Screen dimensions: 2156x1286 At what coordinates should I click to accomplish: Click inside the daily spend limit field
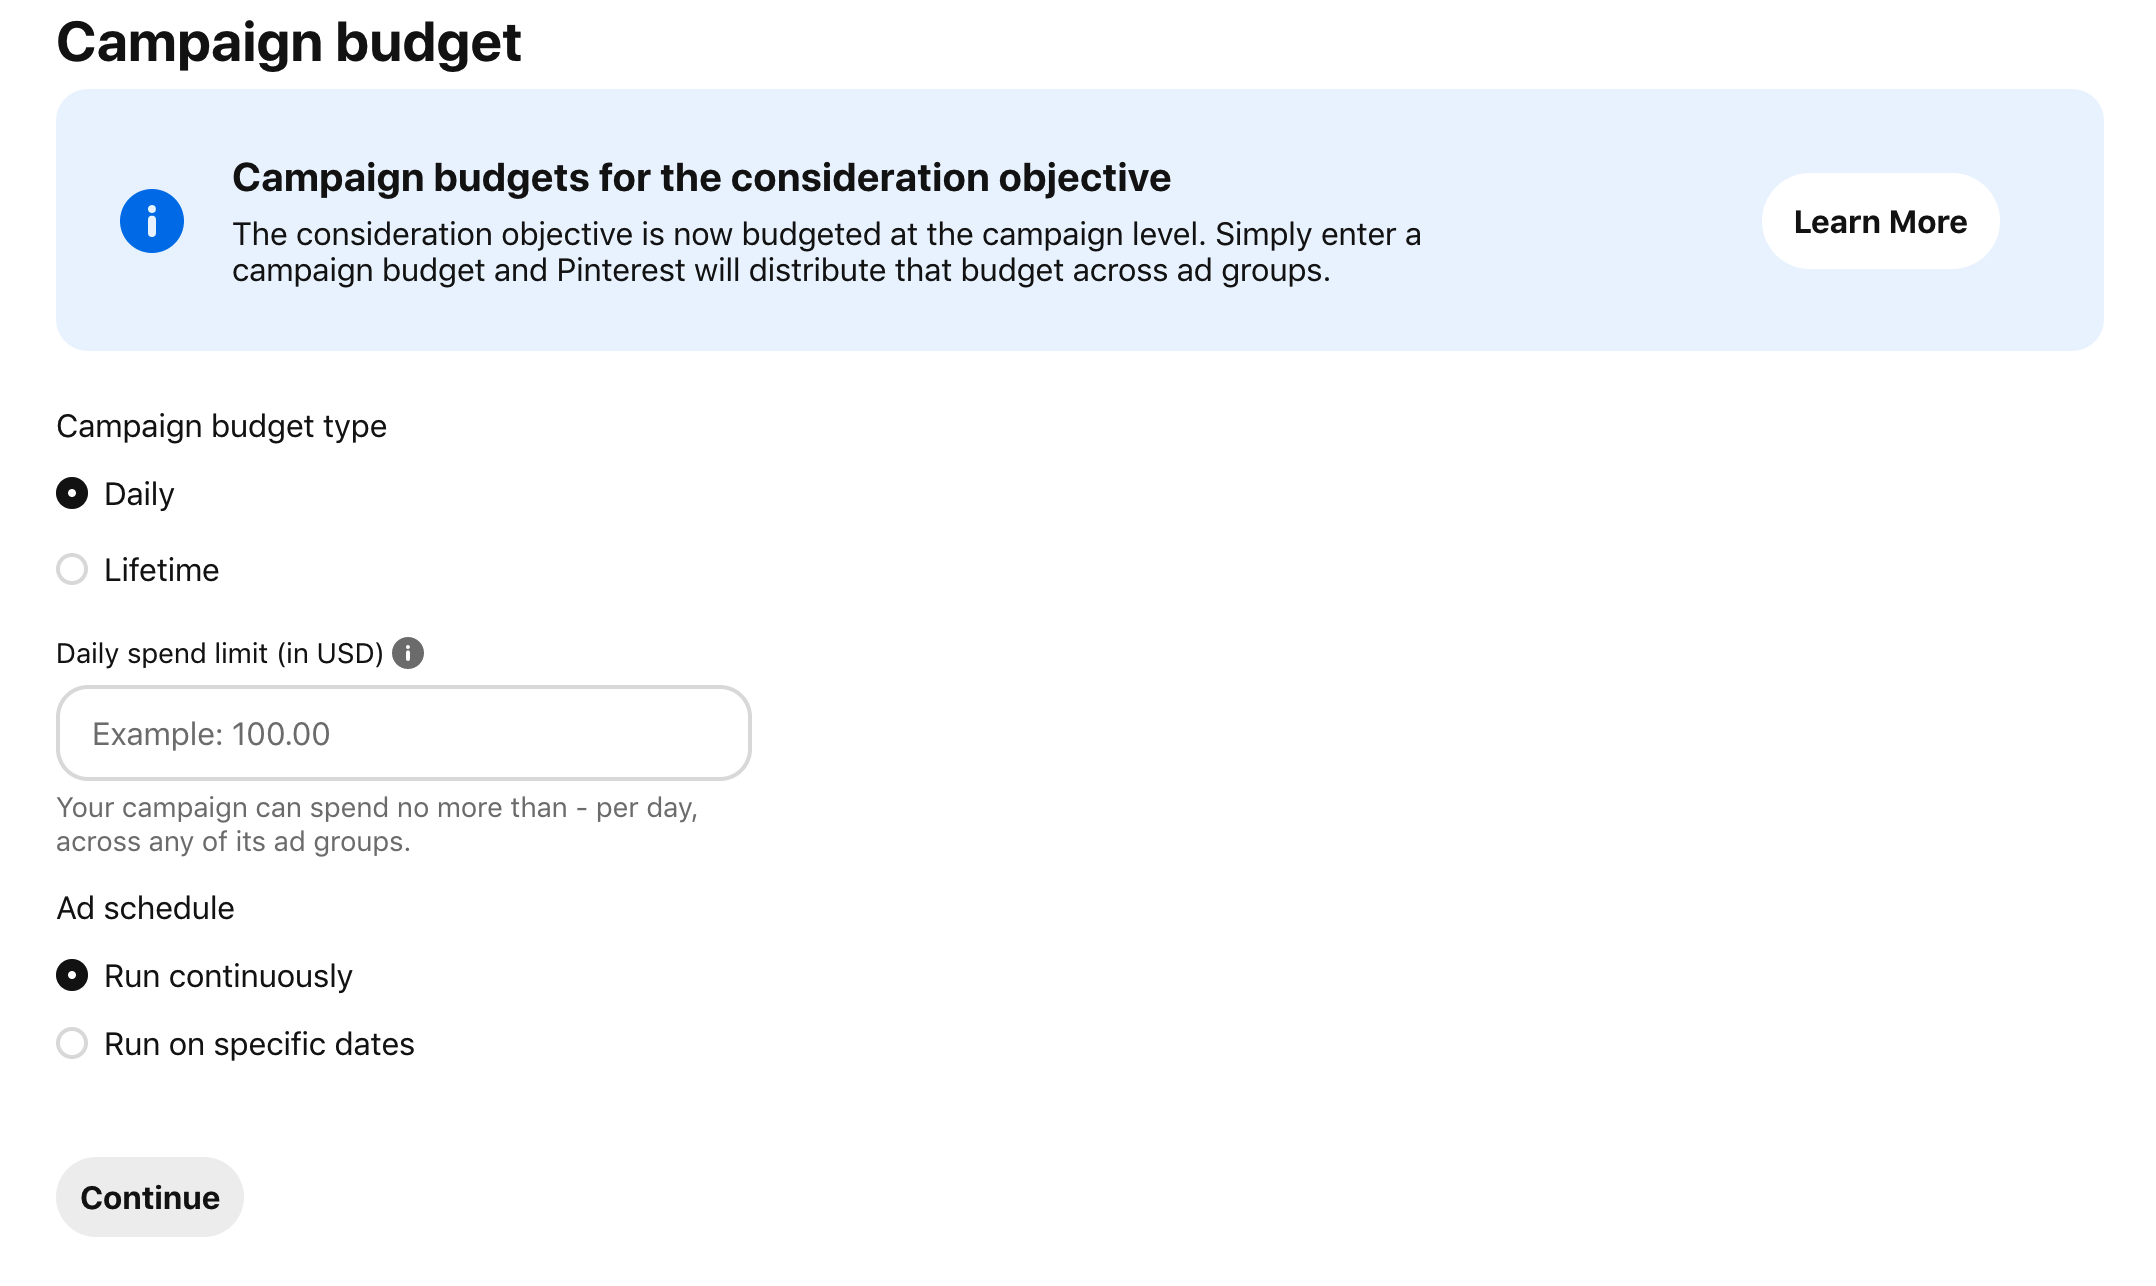coord(402,733)
